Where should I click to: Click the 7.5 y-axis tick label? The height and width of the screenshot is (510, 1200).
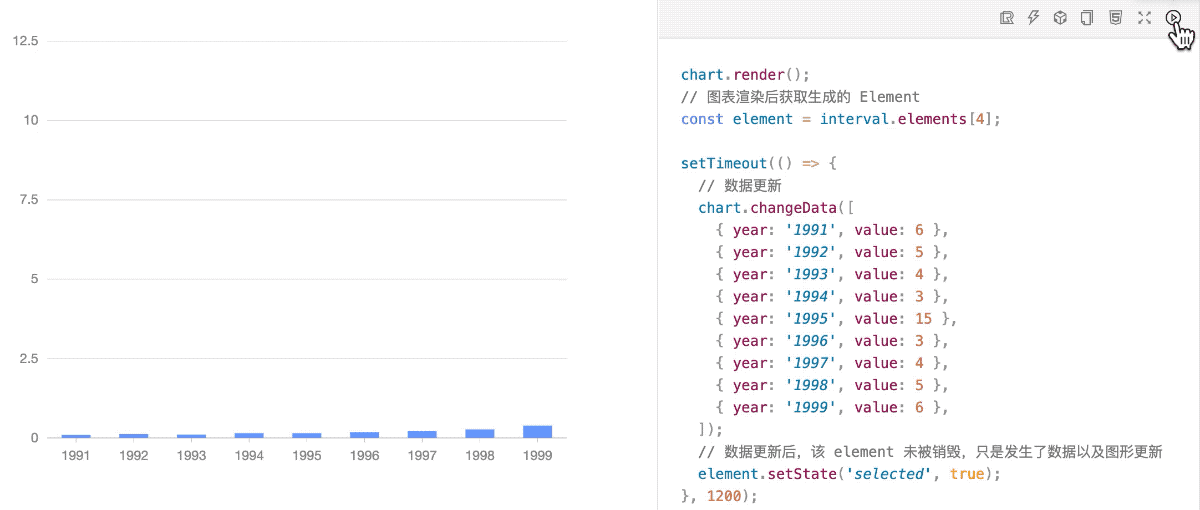click(x=29, y=199)
